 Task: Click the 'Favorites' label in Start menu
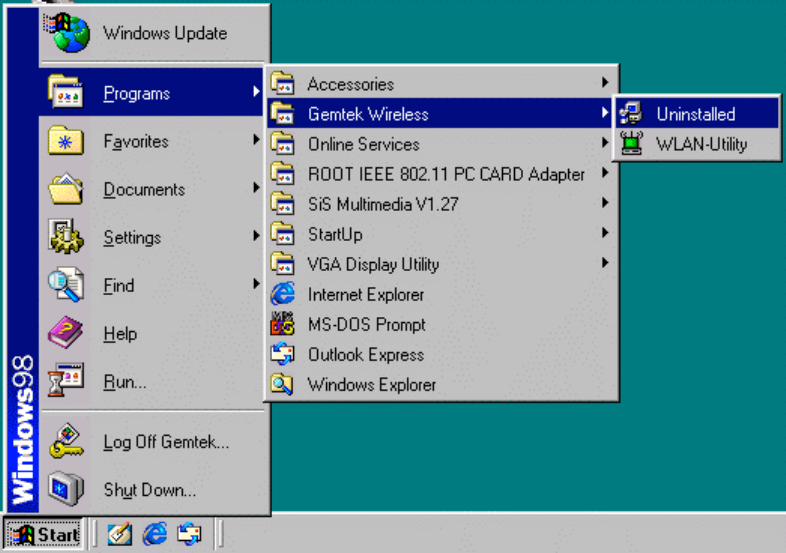(136, 141)
